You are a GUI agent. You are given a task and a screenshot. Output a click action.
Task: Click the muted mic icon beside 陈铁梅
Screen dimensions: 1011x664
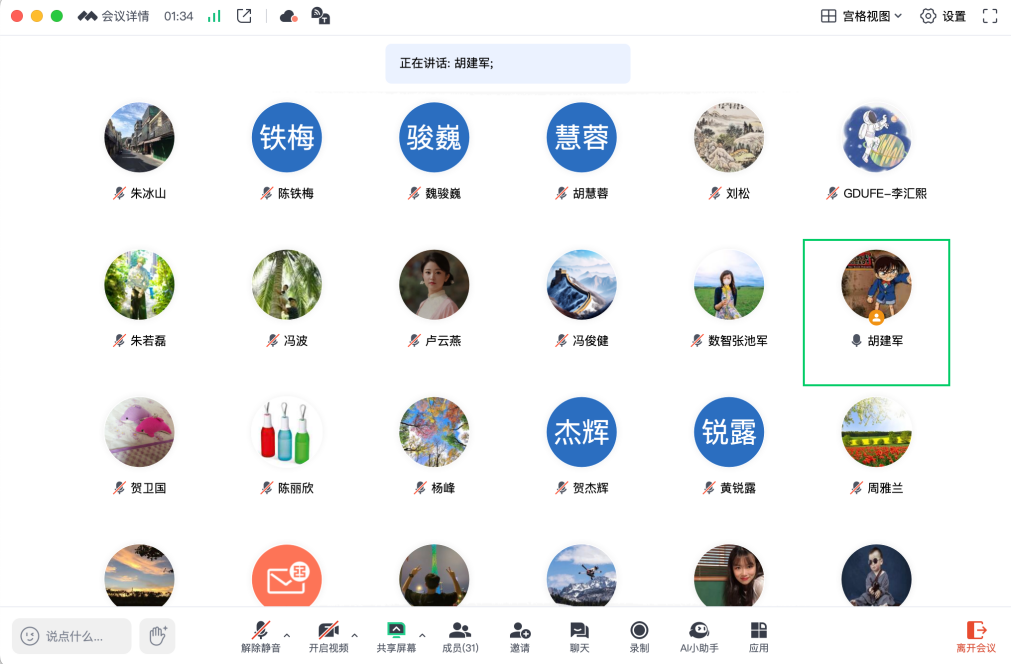(267, 193)
